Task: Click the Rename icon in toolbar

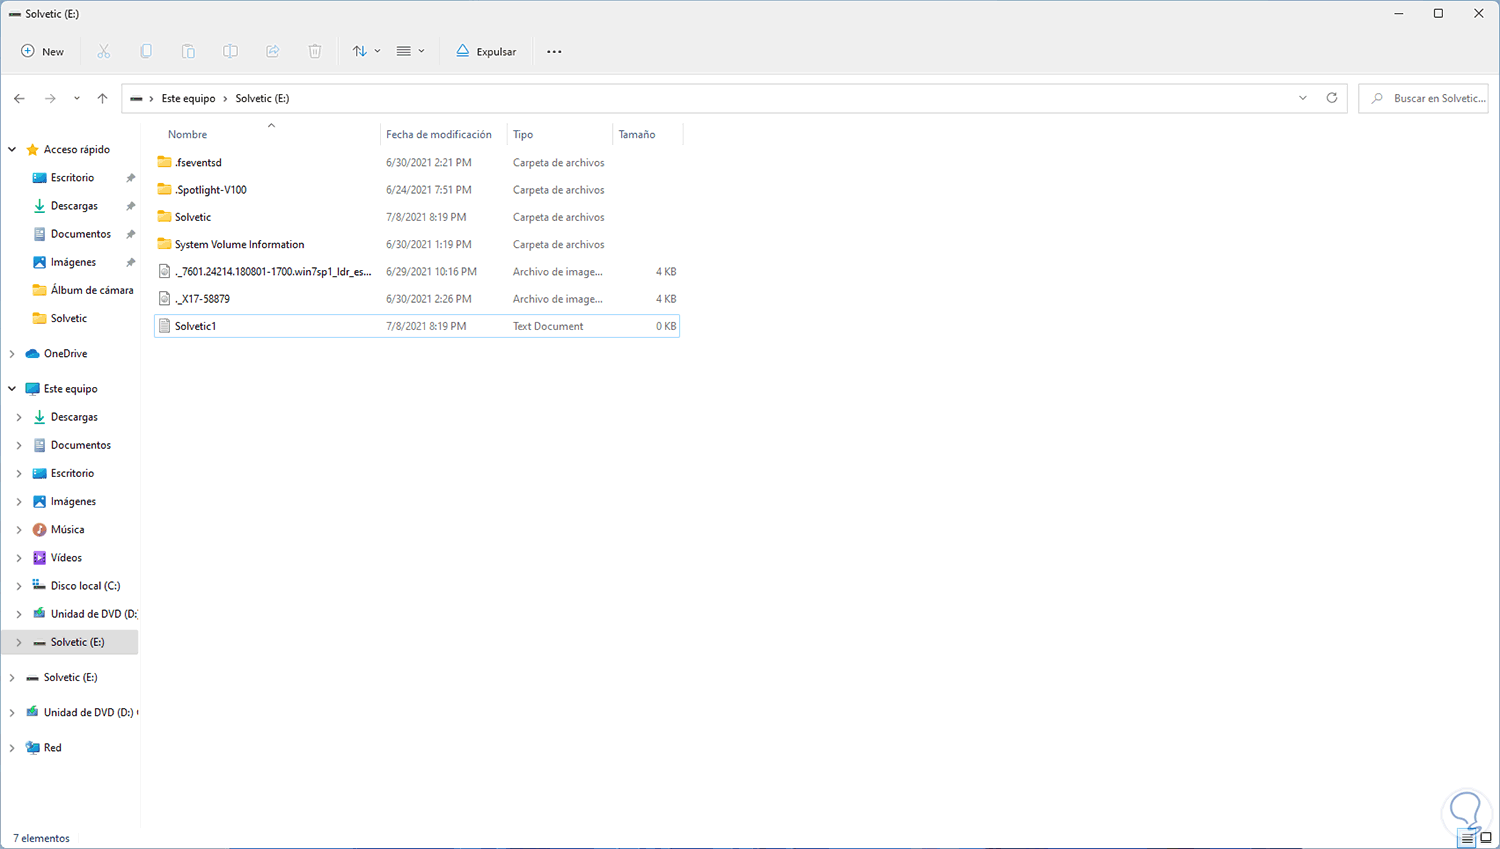Action: coord(230,51)
